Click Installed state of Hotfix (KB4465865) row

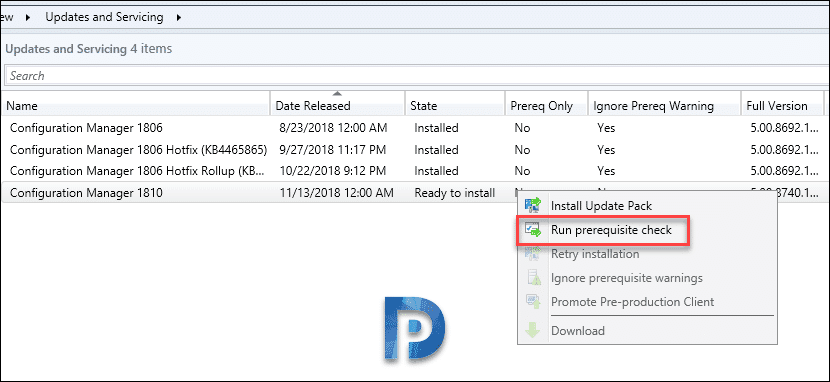click(436, 150)
